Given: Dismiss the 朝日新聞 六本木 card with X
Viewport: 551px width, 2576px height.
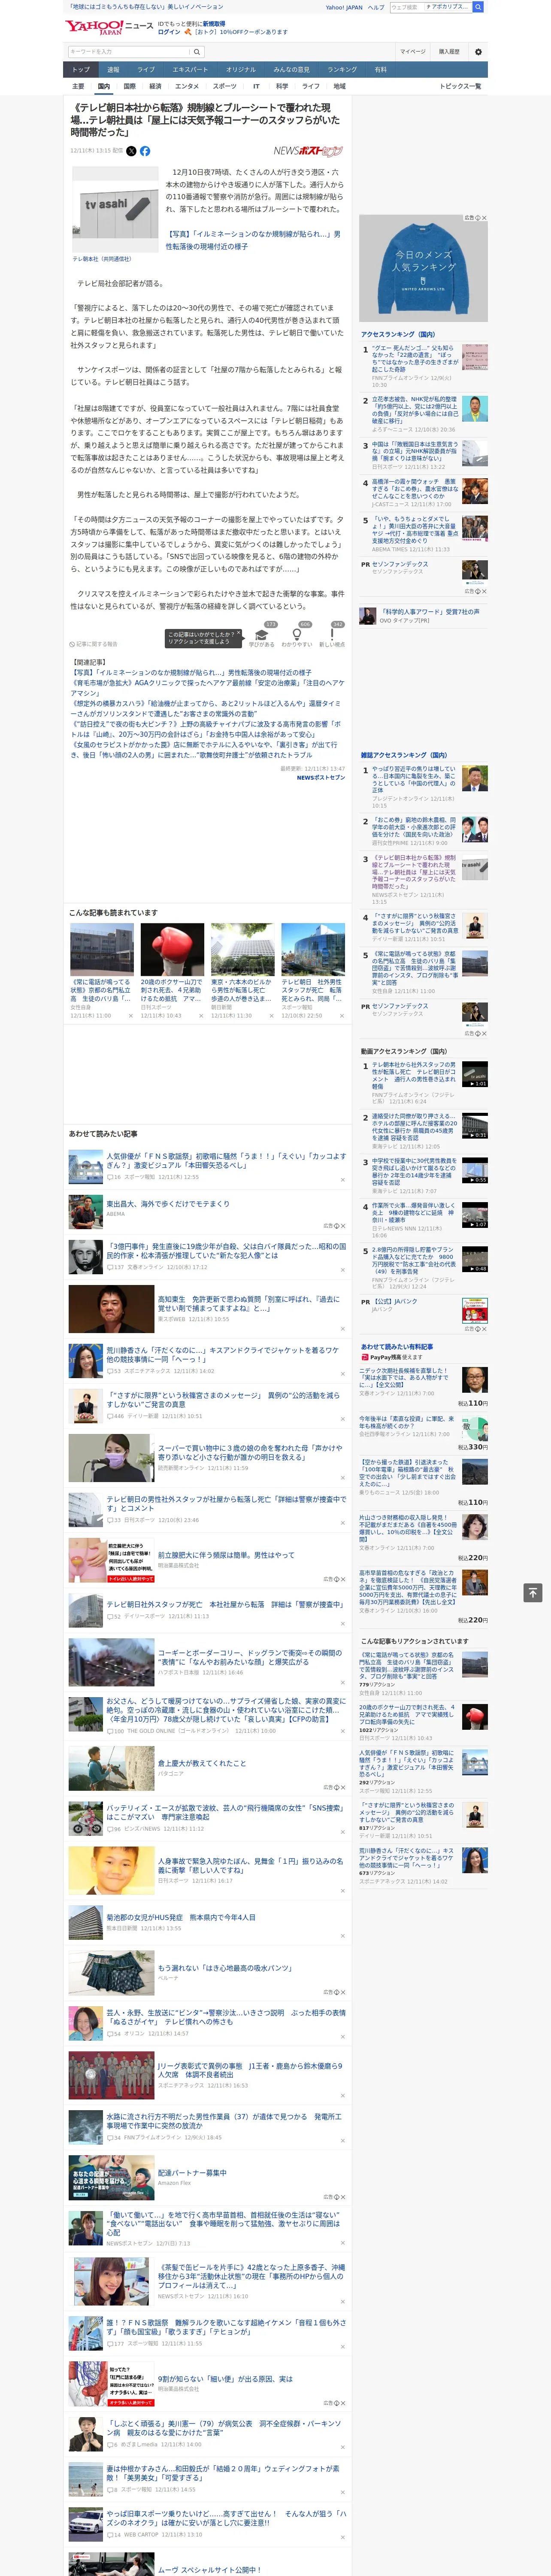Looking at the screenshot, I should coord(271,1016).
